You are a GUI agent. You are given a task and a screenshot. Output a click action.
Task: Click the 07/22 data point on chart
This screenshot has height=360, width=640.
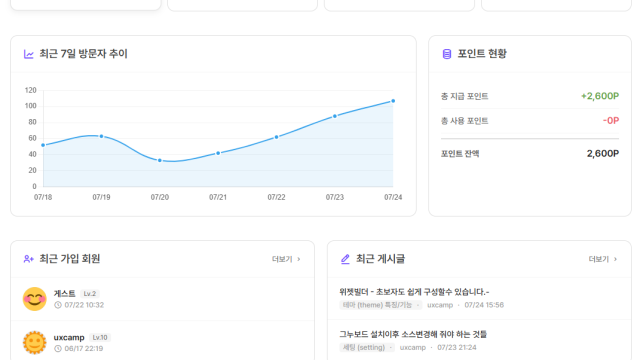click(276, 137)
